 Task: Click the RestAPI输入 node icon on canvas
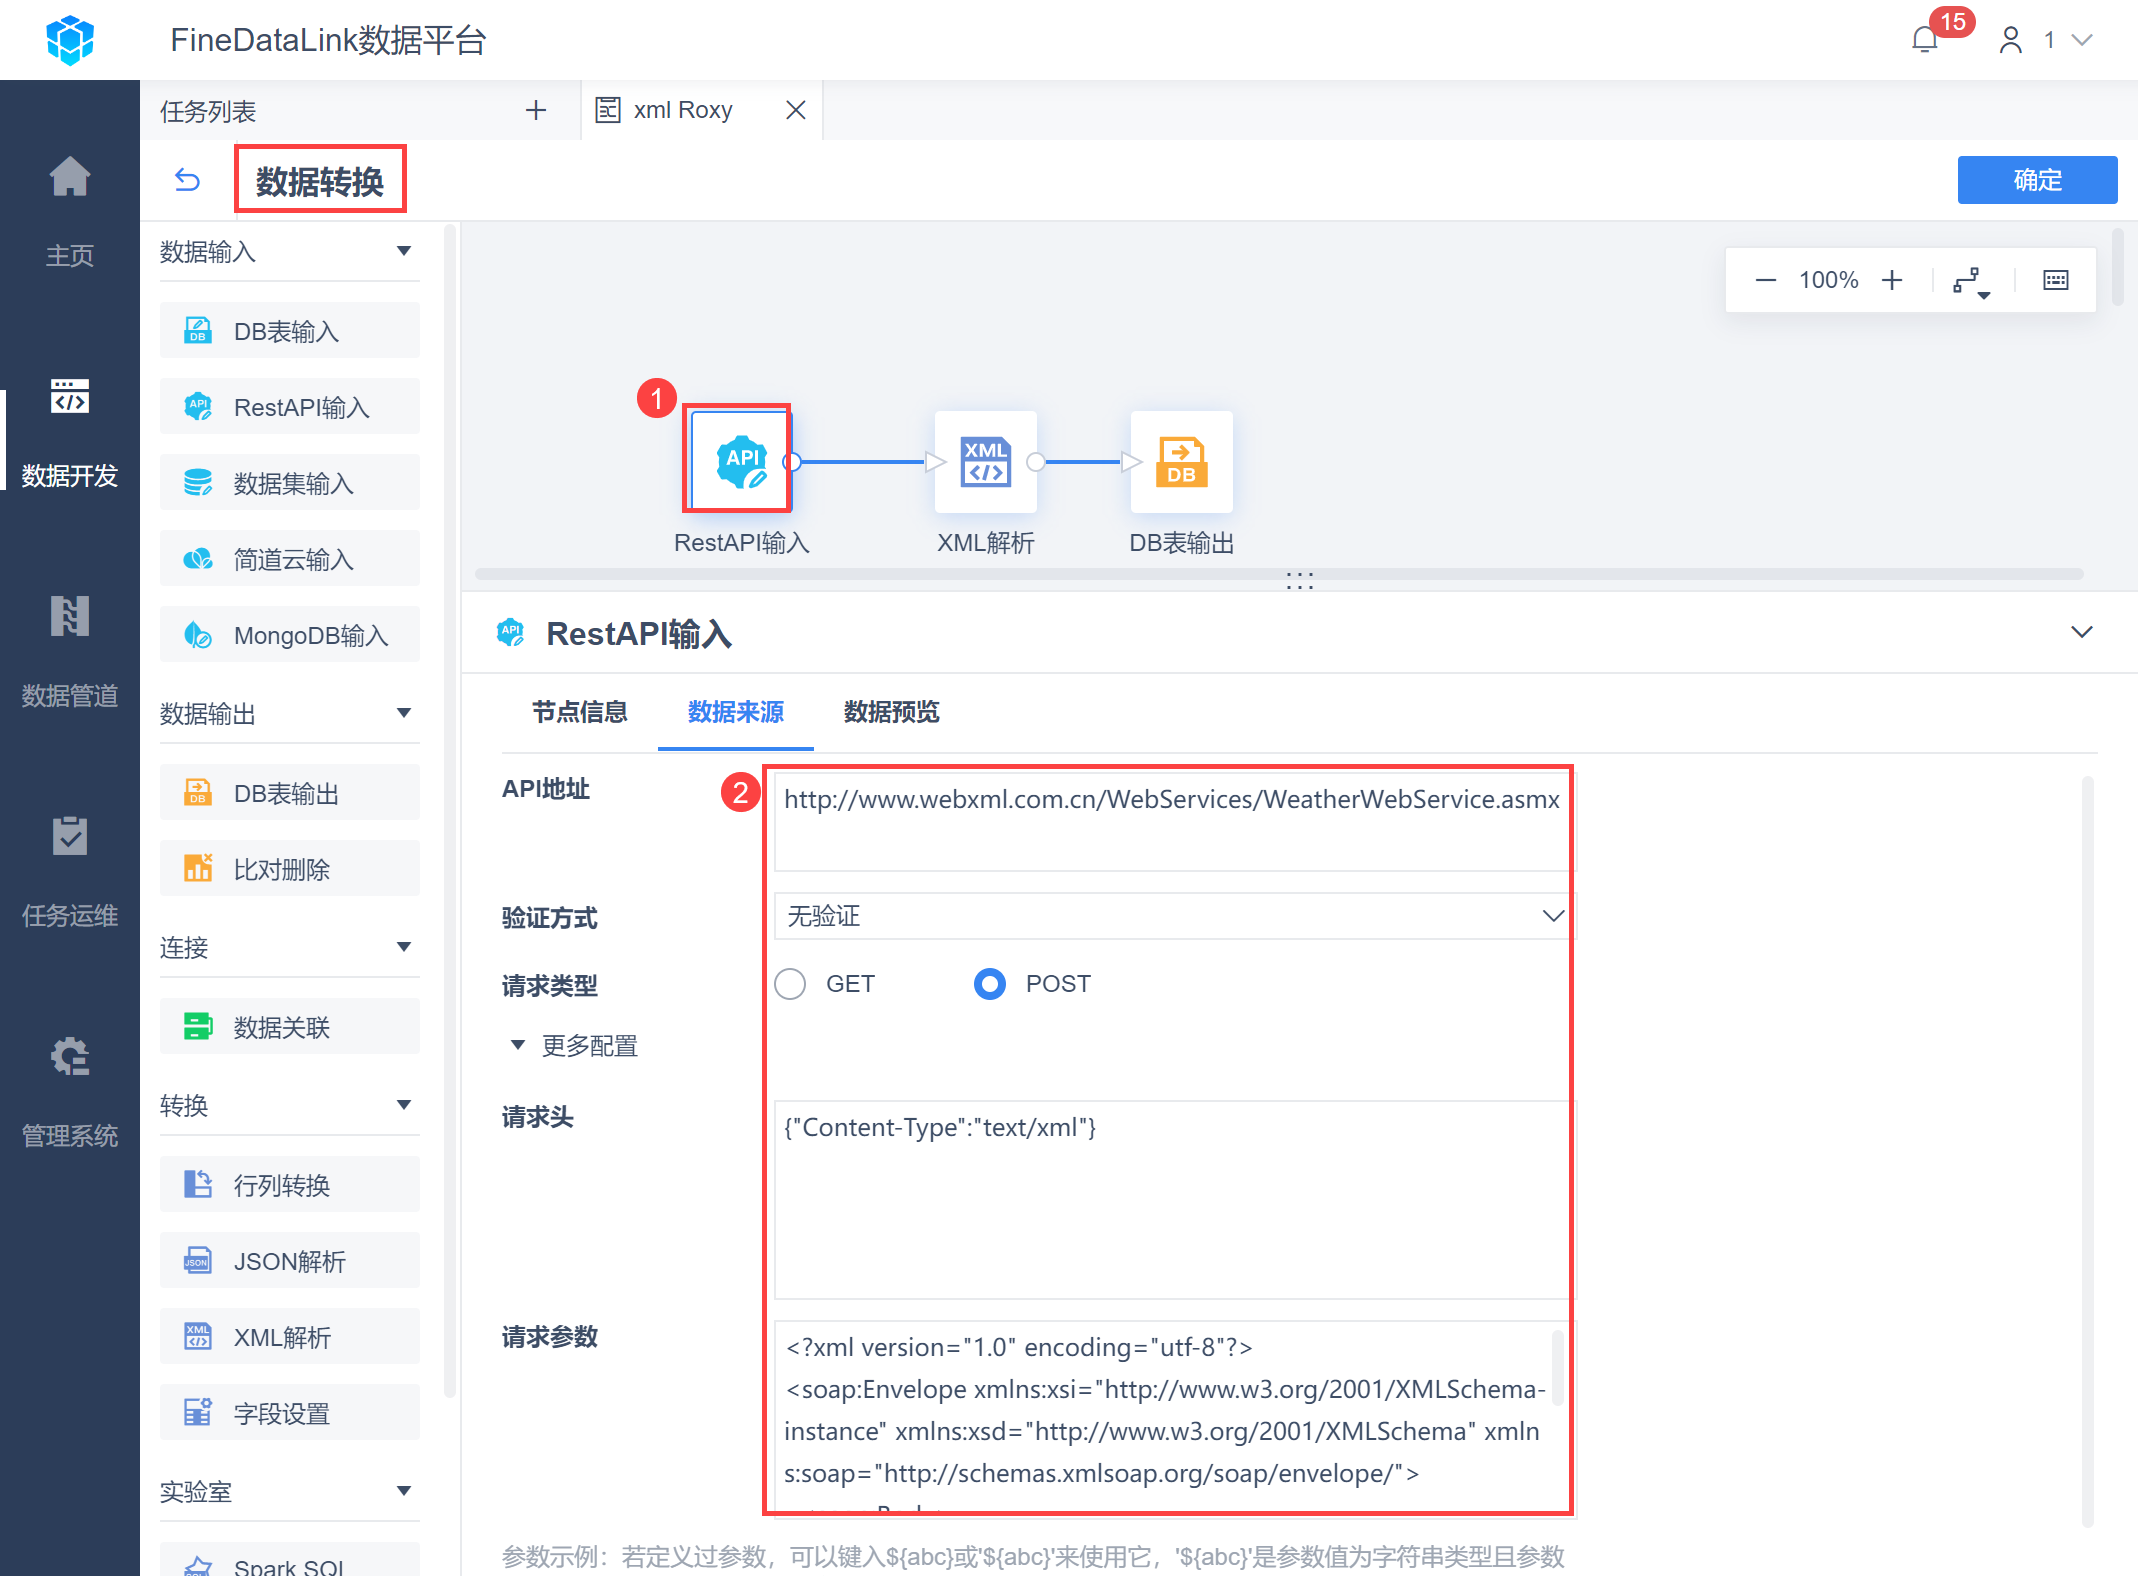click(x=740, y=461)
